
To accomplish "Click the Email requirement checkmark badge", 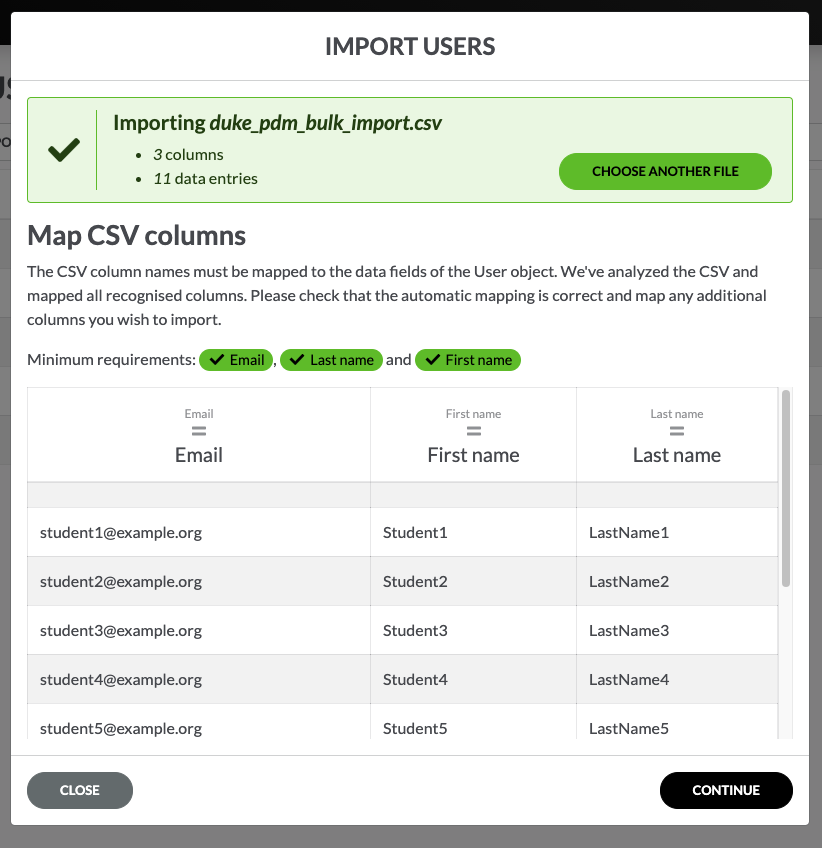I will tap(236, 360).
